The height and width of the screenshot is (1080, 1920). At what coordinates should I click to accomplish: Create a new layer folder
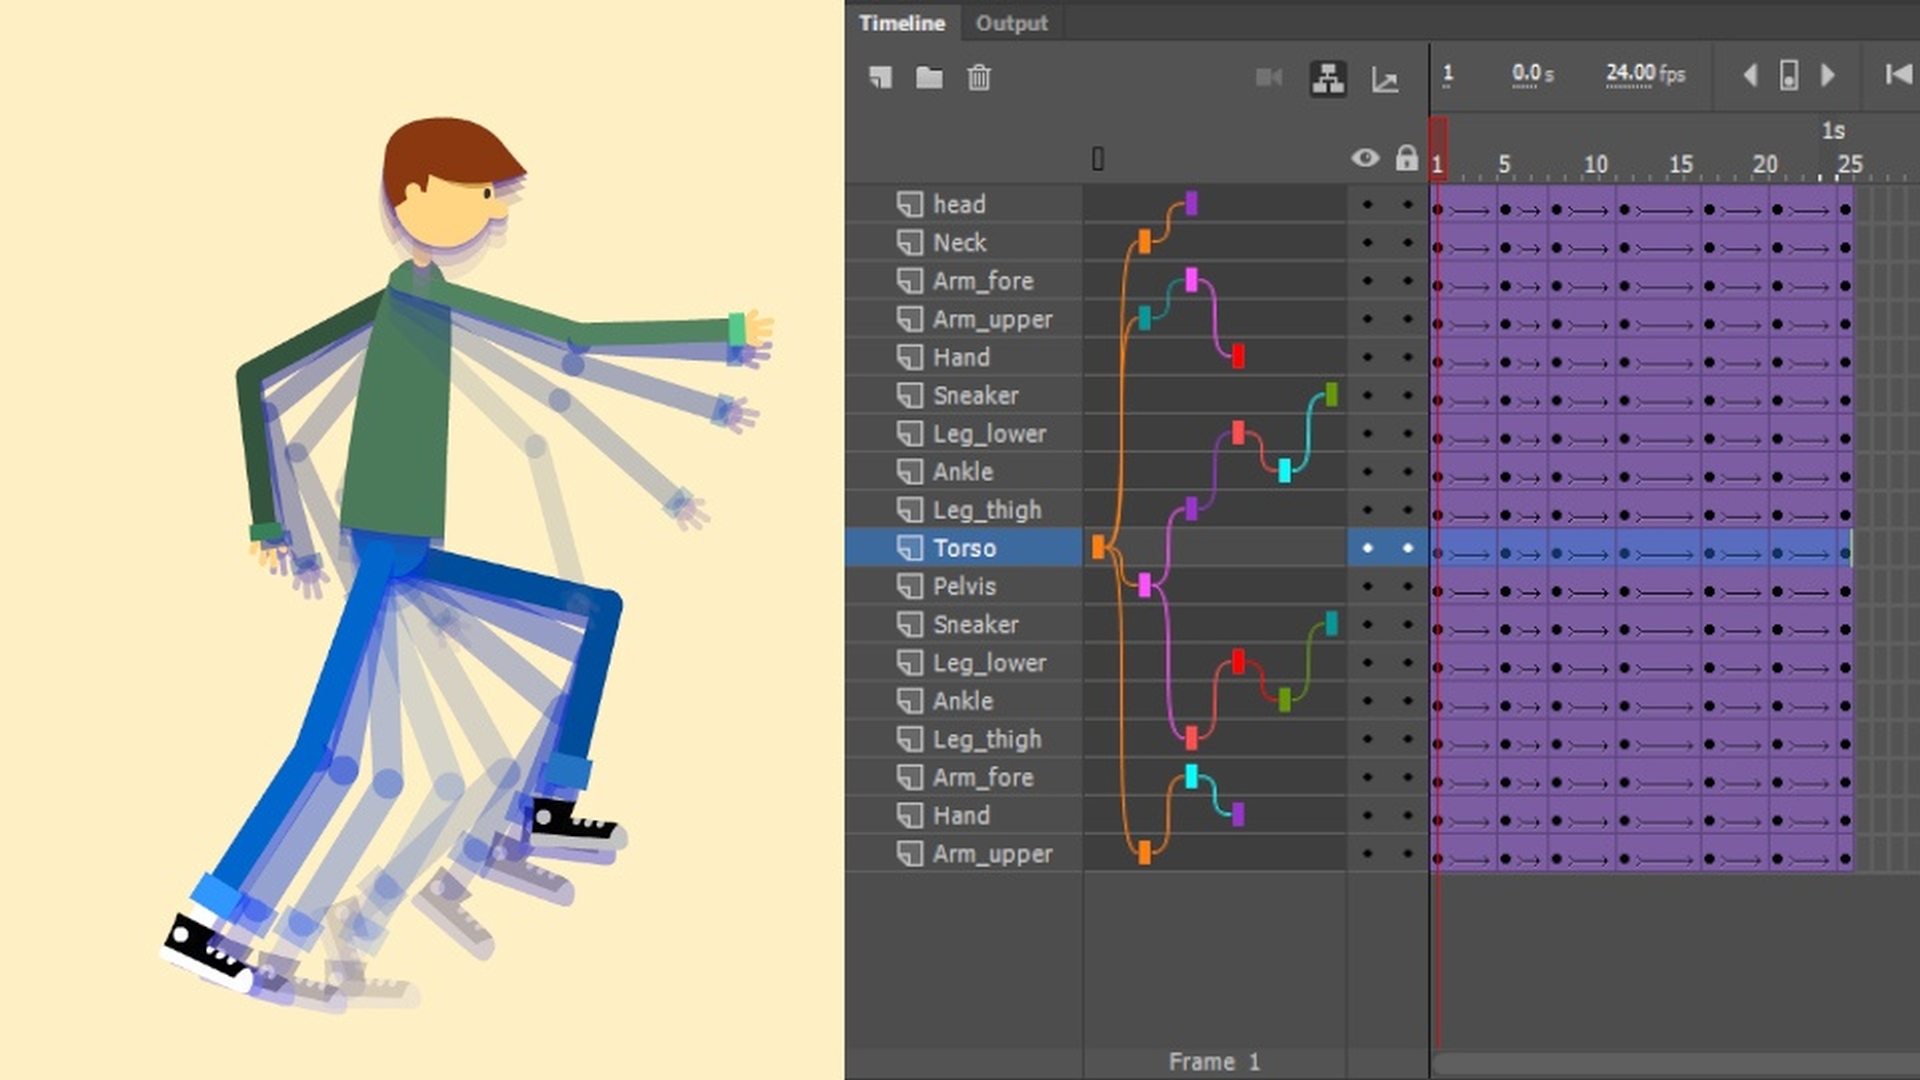point(928,78)
